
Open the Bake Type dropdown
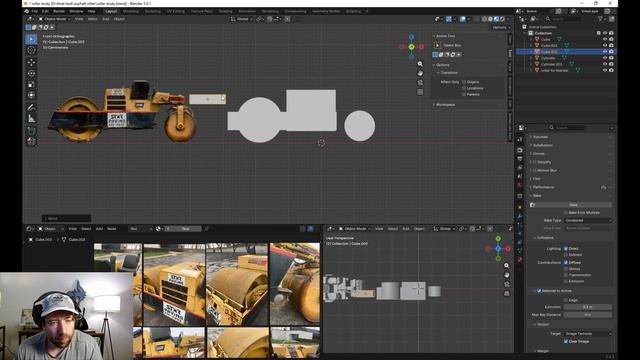[588, 220]
